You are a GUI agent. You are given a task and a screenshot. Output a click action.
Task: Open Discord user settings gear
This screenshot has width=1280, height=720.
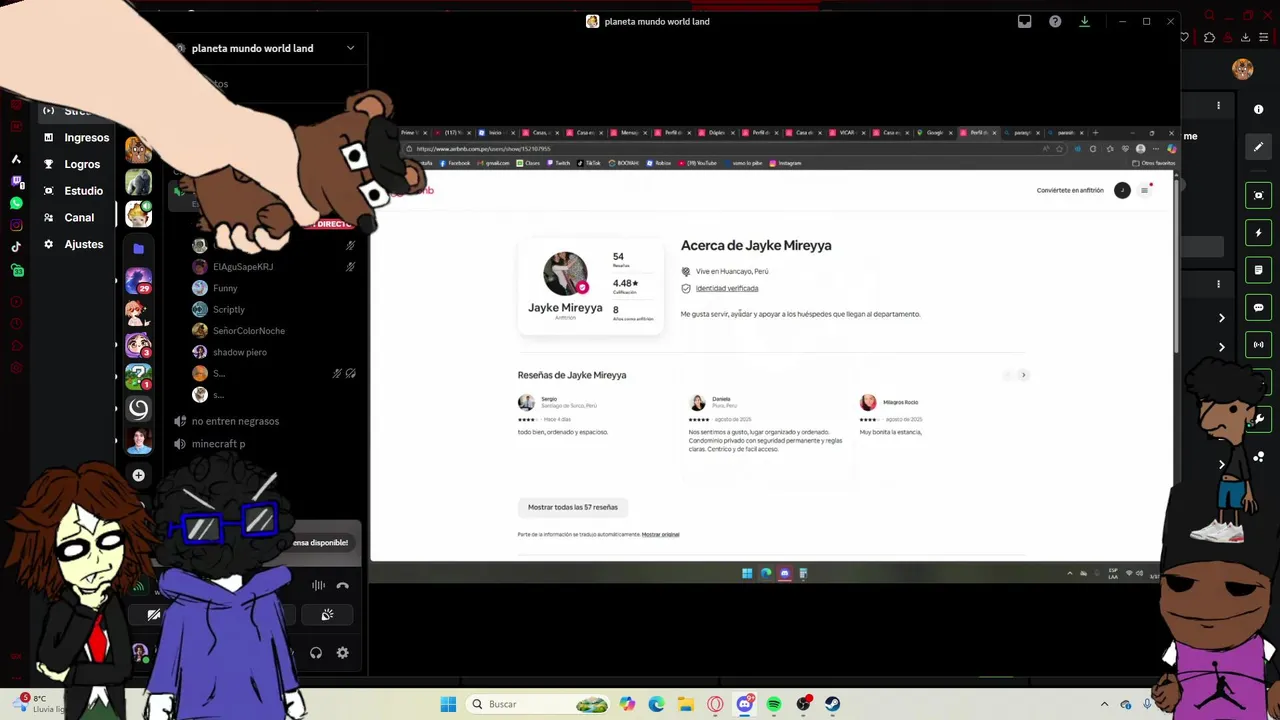342,653
